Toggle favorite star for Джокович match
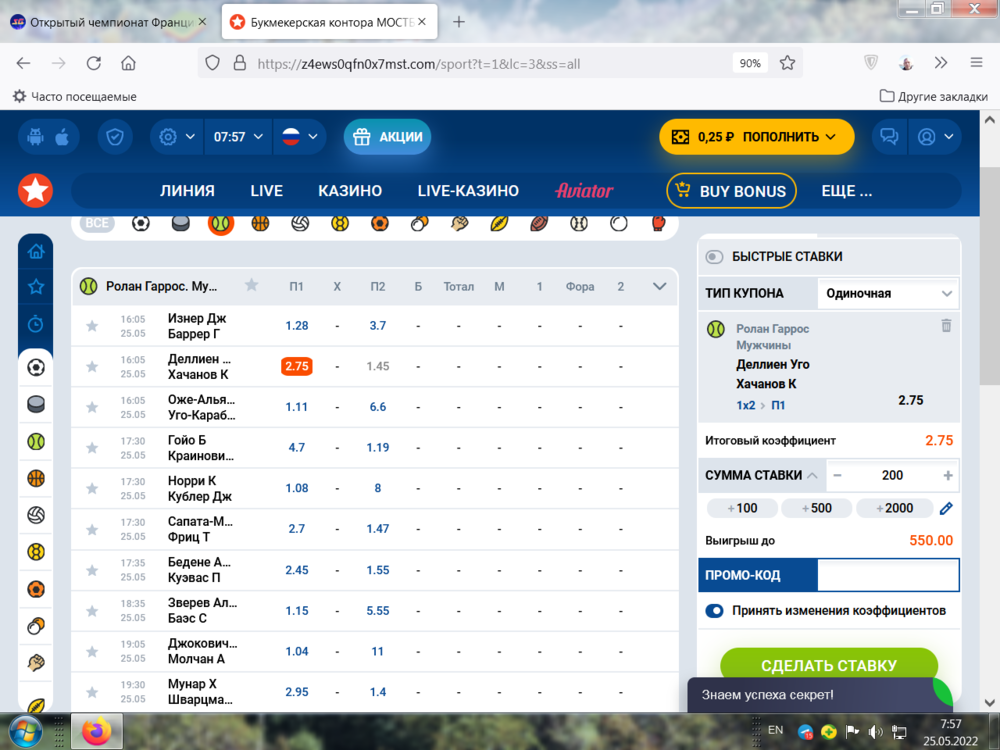The height and width of the screenshot is (750, 1000). point(92,652)
